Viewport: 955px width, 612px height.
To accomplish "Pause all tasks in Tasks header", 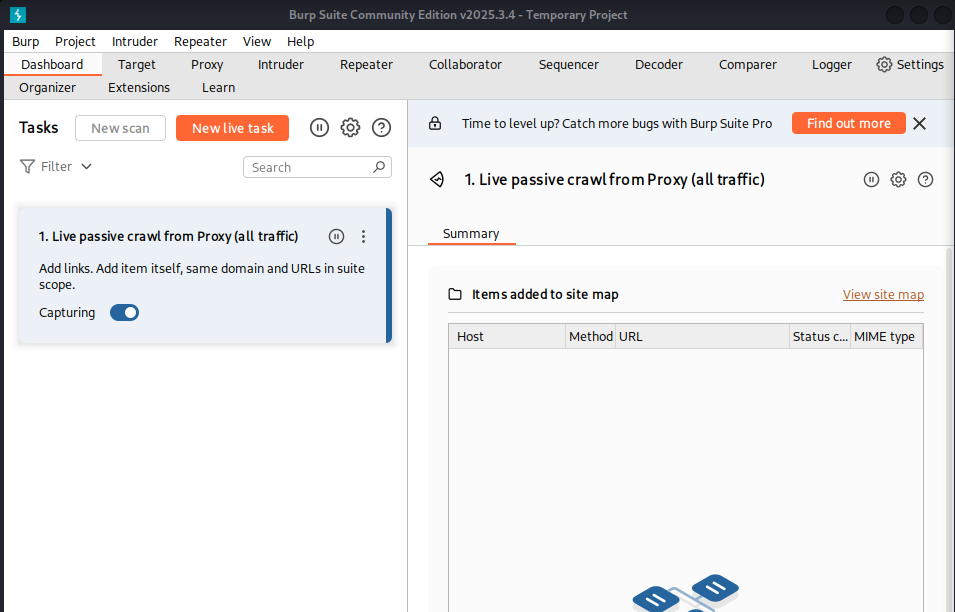I will click(319, 128).
